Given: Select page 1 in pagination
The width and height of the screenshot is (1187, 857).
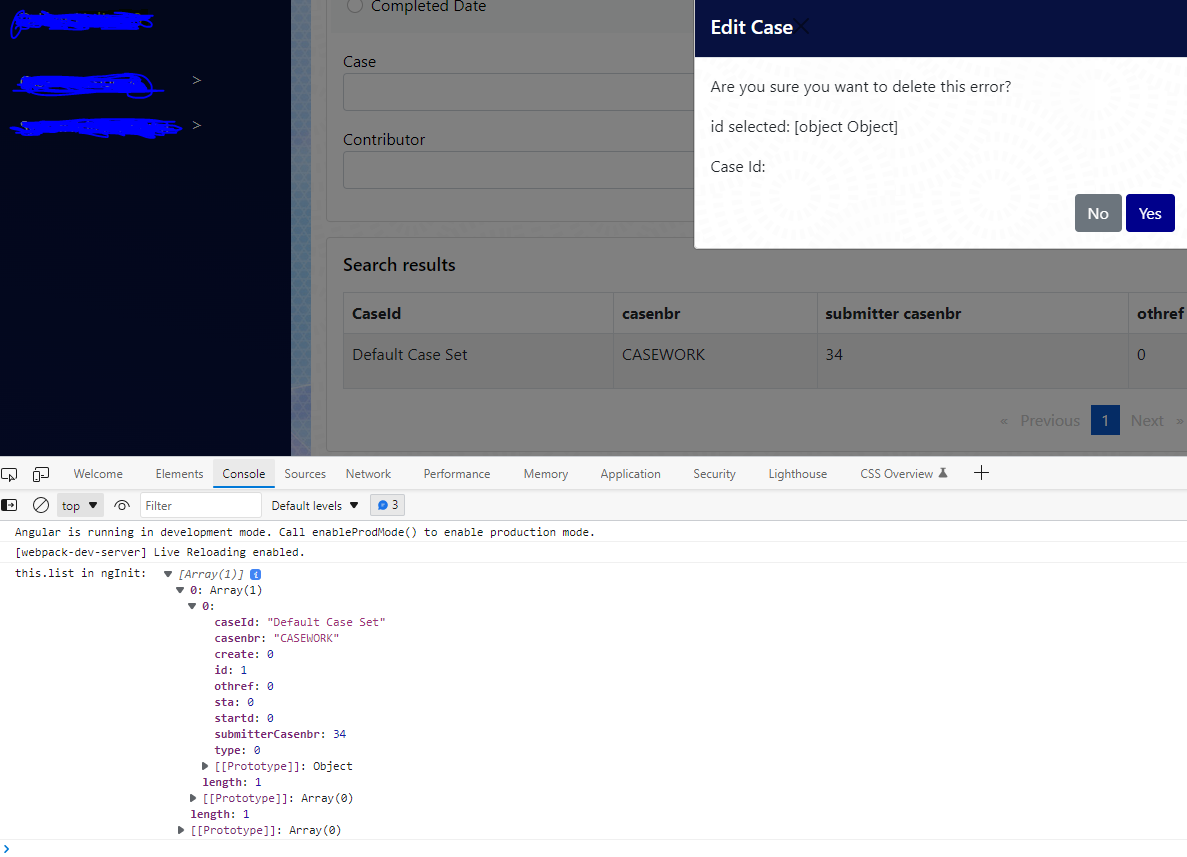Looking at the screenshot, I should coord(1105,421).
